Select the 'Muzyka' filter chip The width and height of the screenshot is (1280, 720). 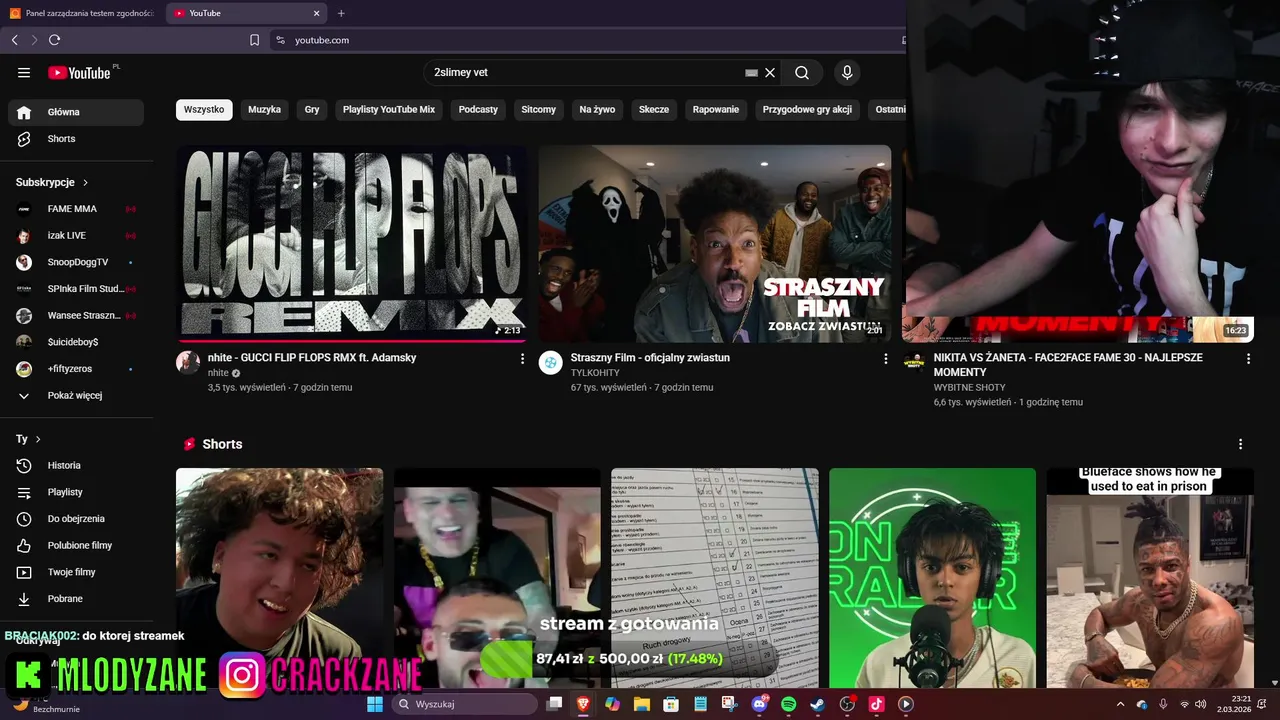click(x=264, y=109)
